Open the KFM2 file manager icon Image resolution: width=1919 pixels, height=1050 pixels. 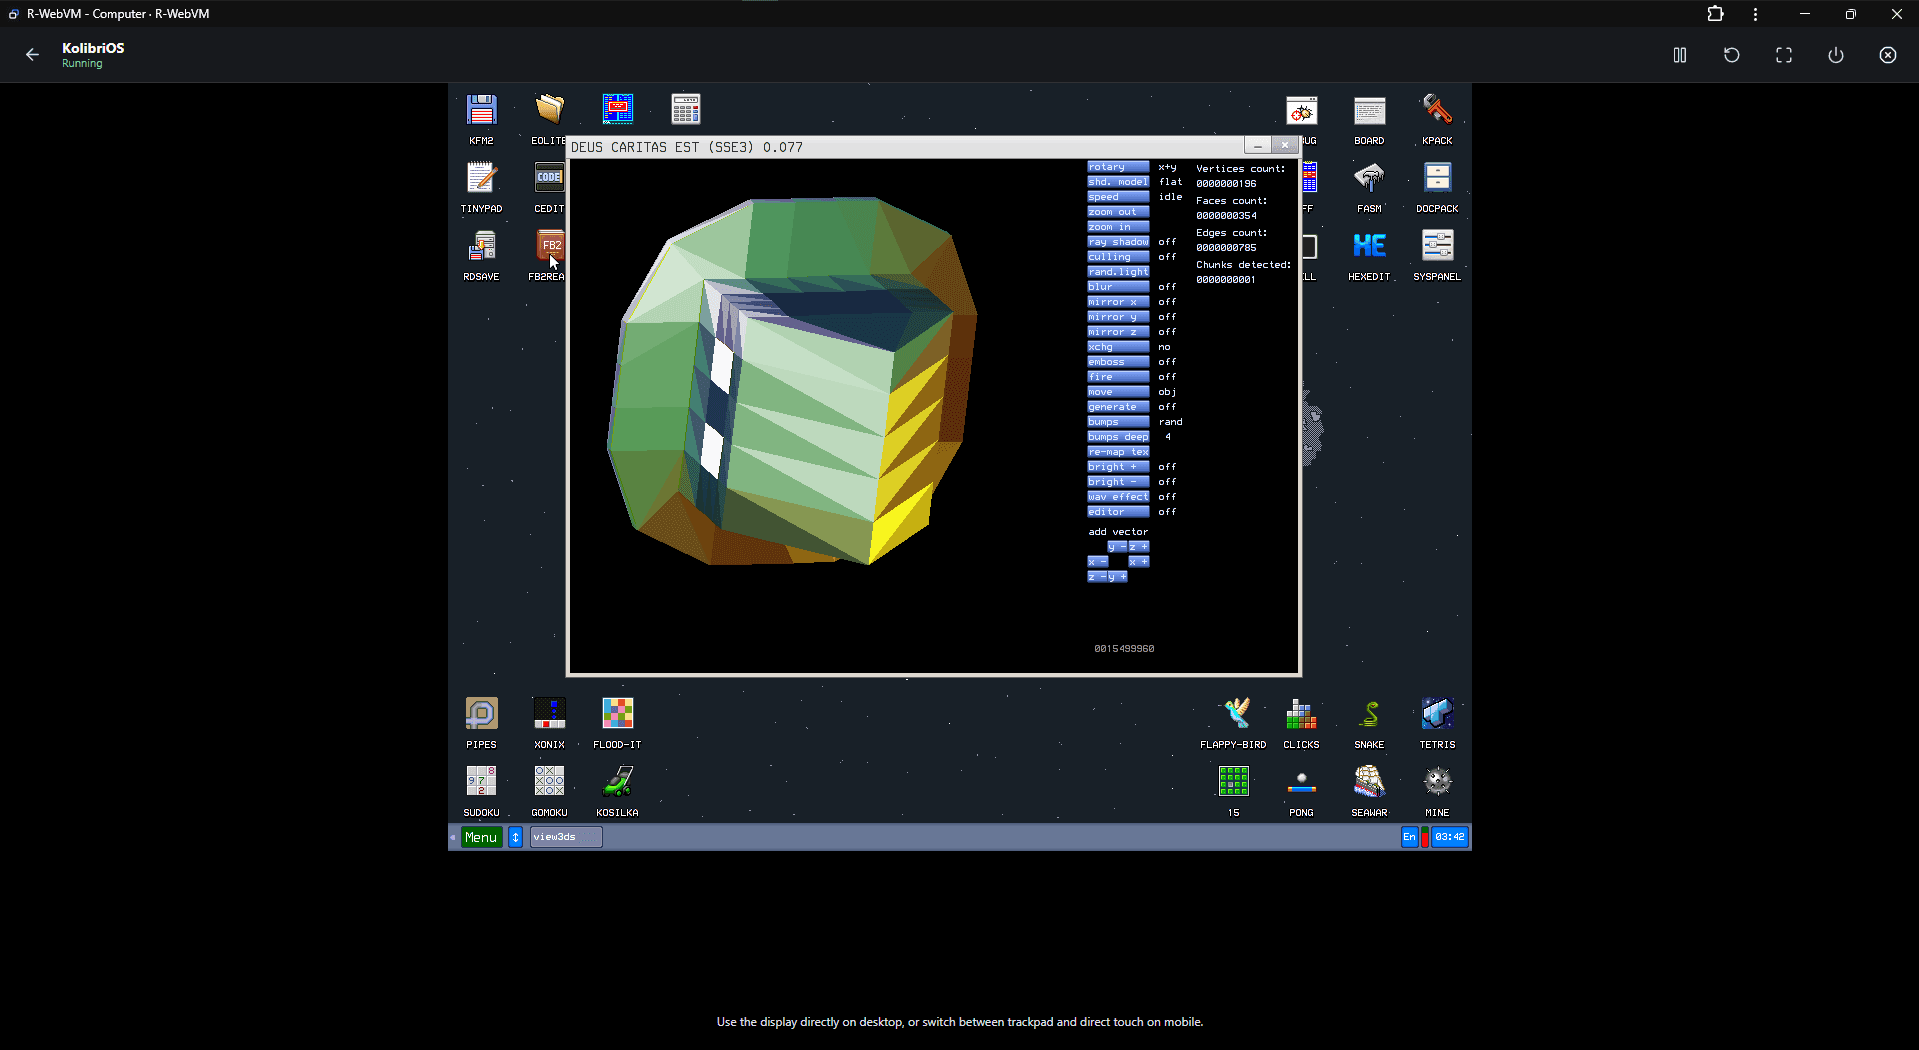(x=481, y=110)
